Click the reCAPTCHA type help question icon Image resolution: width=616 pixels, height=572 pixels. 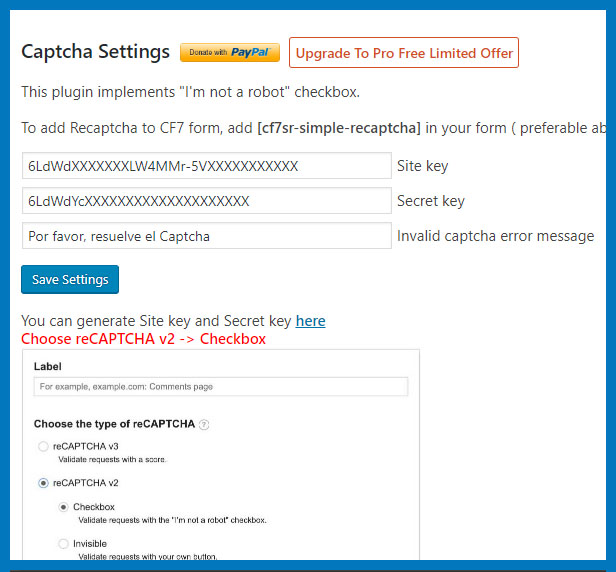coord(204,424)
